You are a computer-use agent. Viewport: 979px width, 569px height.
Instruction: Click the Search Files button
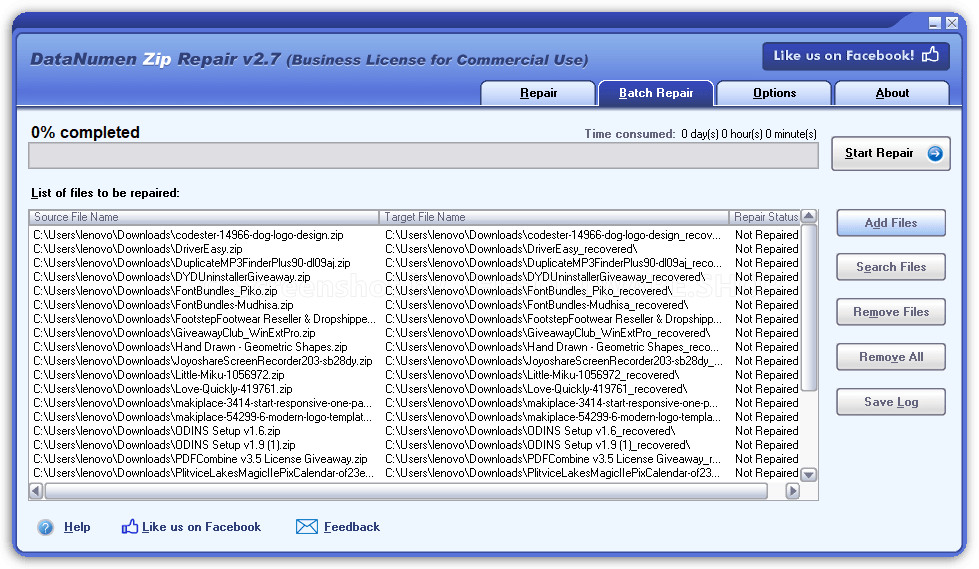point(891,267)
